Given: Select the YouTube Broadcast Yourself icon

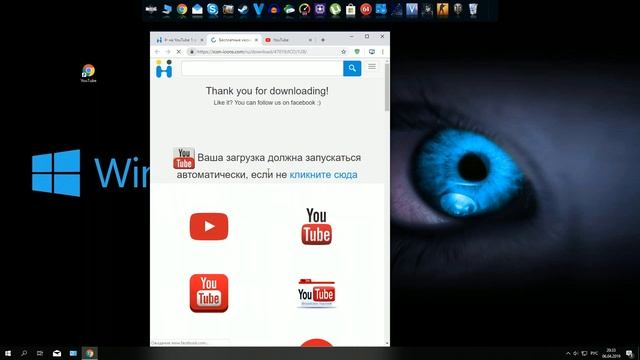Looking at the screenshot, I should tap(316, 293).
